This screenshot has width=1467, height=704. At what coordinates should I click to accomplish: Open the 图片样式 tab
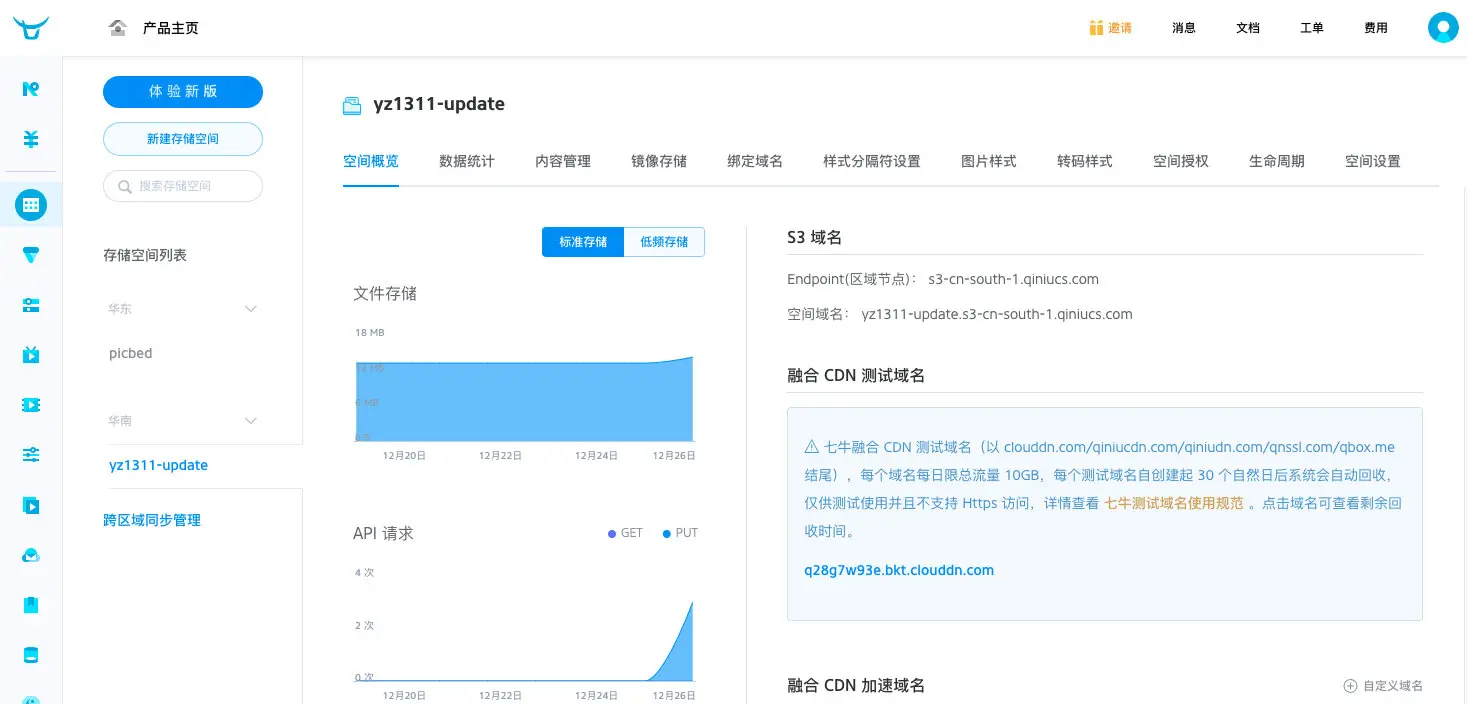[x=989, y=161]
